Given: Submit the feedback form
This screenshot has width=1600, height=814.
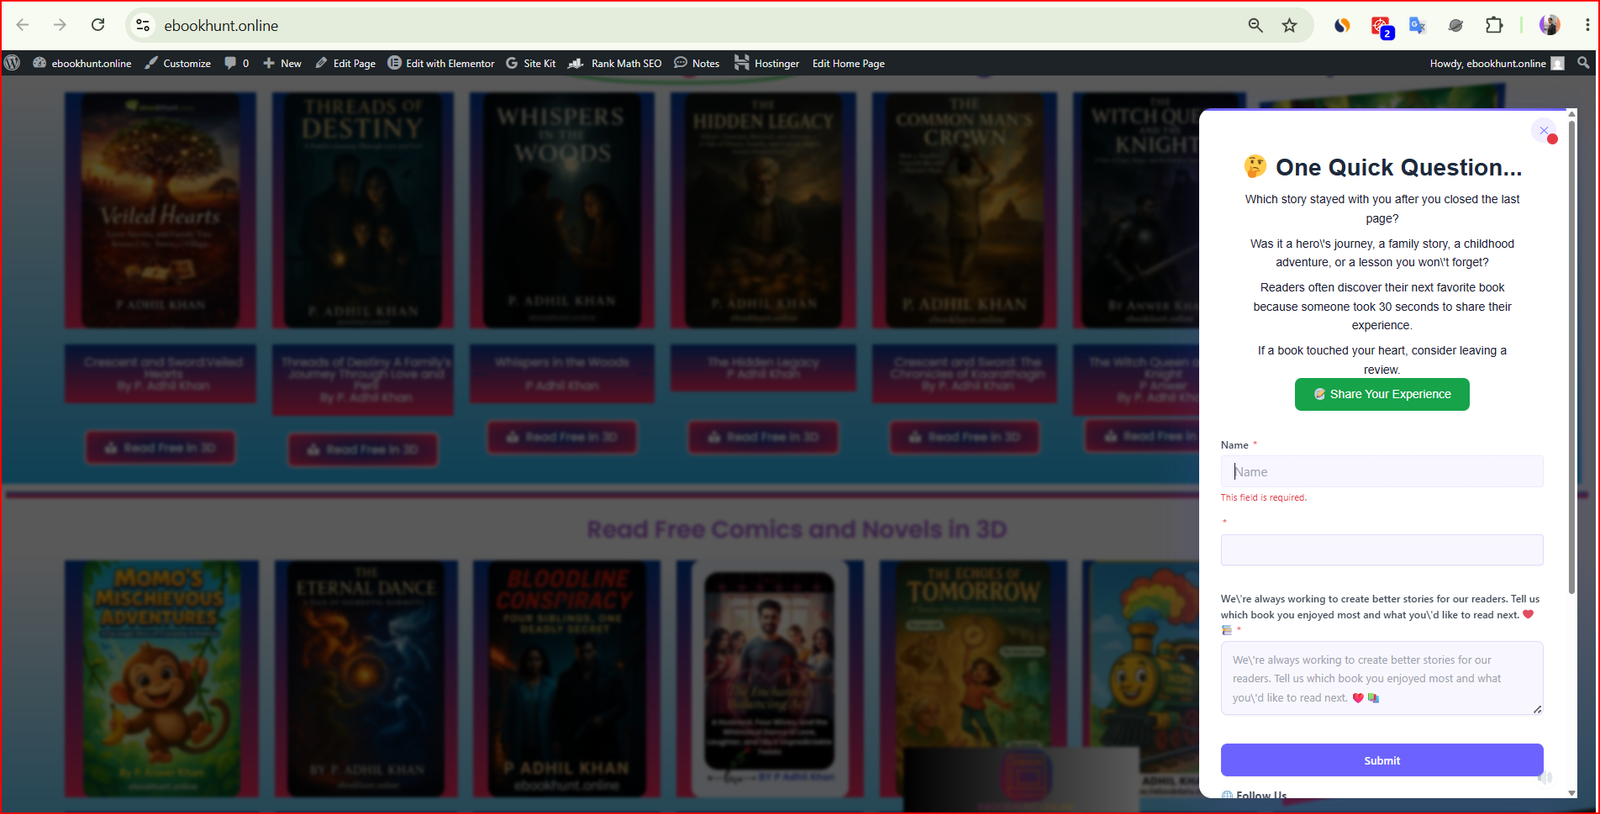Looking at the screenshot, I should coord(1382,760).
